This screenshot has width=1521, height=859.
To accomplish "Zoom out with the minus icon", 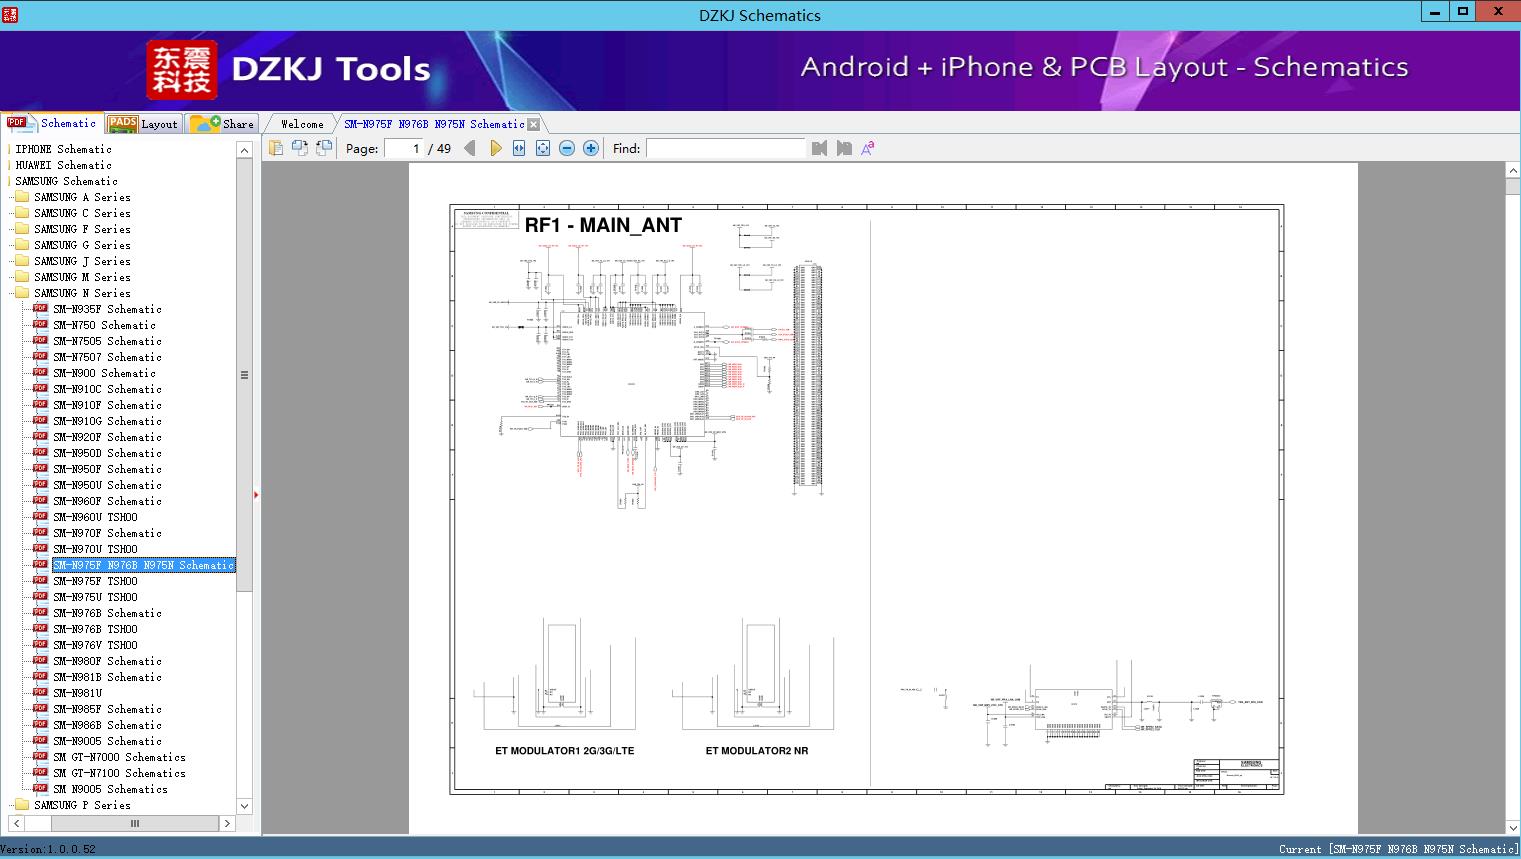I will [x=567, y=148].
